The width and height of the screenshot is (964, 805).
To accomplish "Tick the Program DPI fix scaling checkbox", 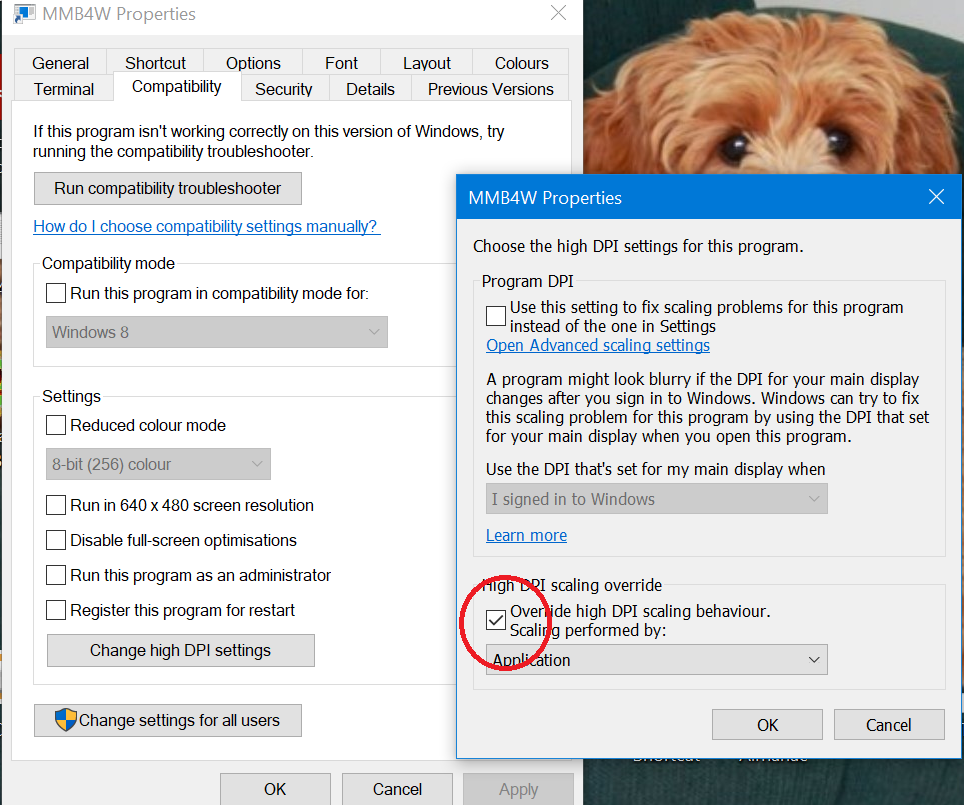I will pos(496,317).
